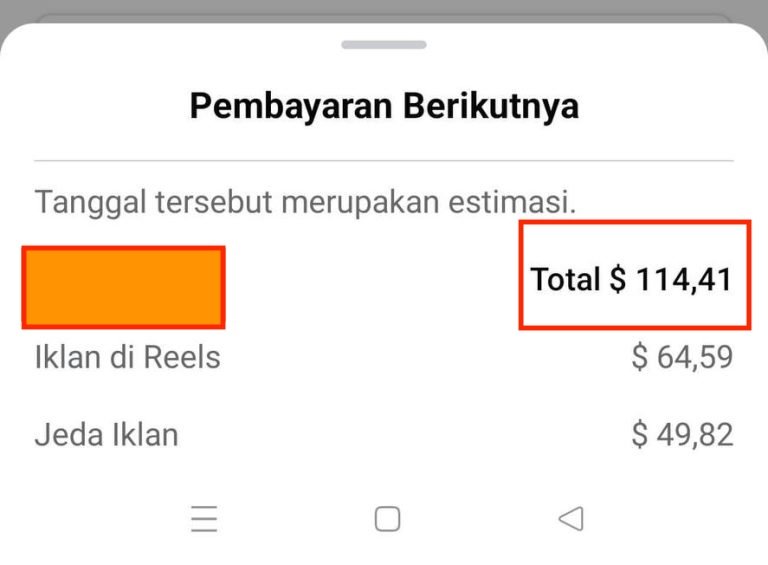
Task: Click the dollar sign beside 114,41
Action: 618,280
